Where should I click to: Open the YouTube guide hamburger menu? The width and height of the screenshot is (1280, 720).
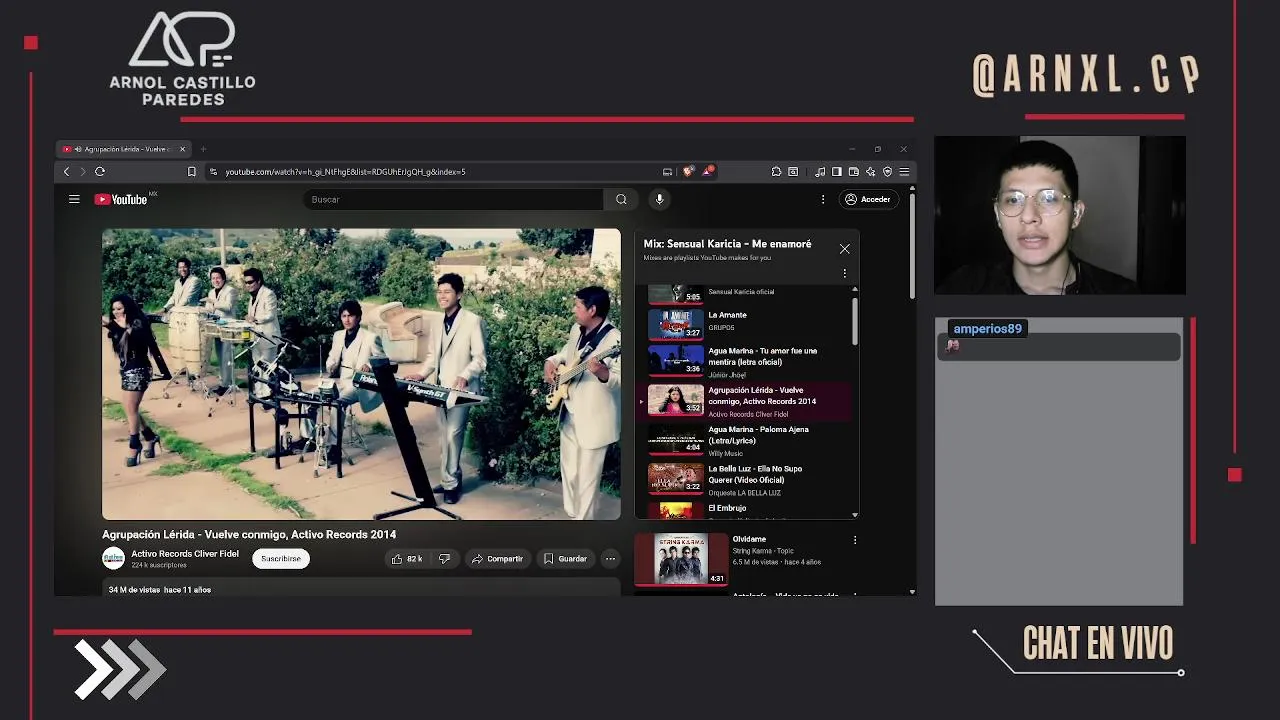click(x=74, y=199)
